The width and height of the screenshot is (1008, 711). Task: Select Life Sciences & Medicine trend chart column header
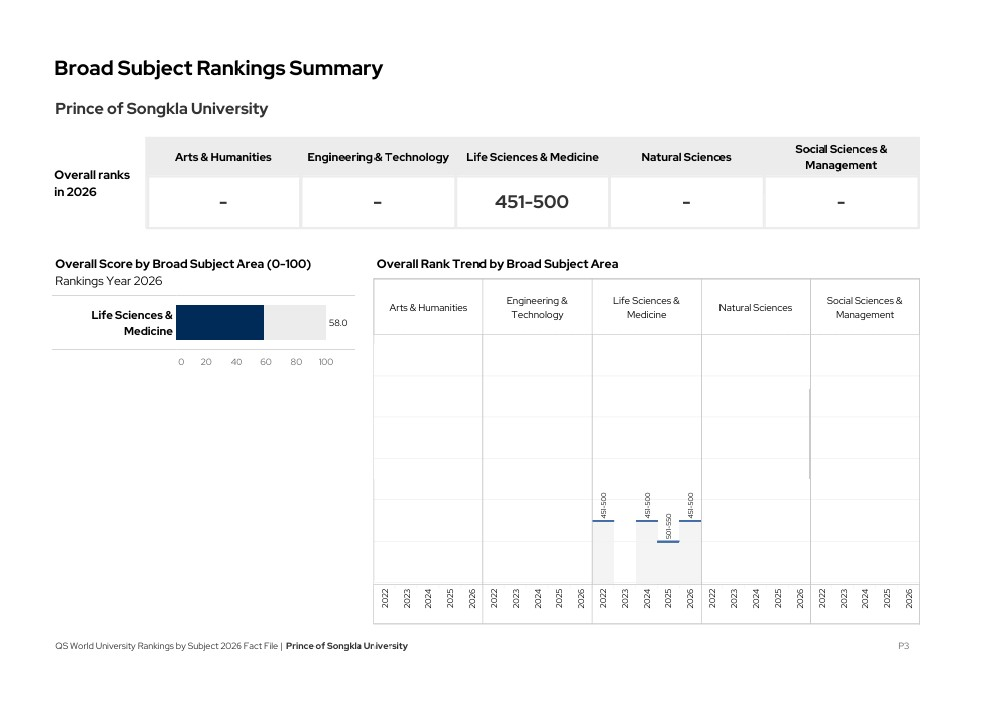pyautogui.click(x=646, y=307)
